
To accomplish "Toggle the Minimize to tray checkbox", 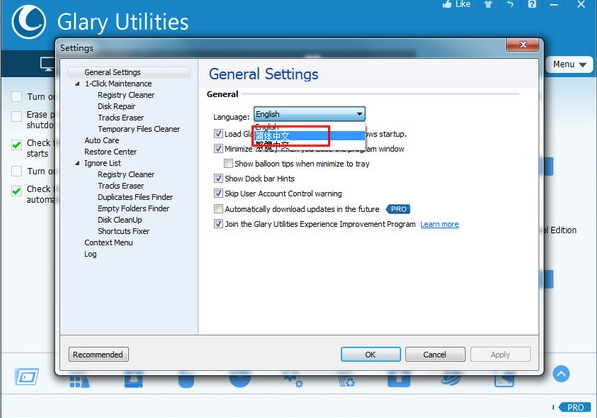I will click(x=218, y=148).
